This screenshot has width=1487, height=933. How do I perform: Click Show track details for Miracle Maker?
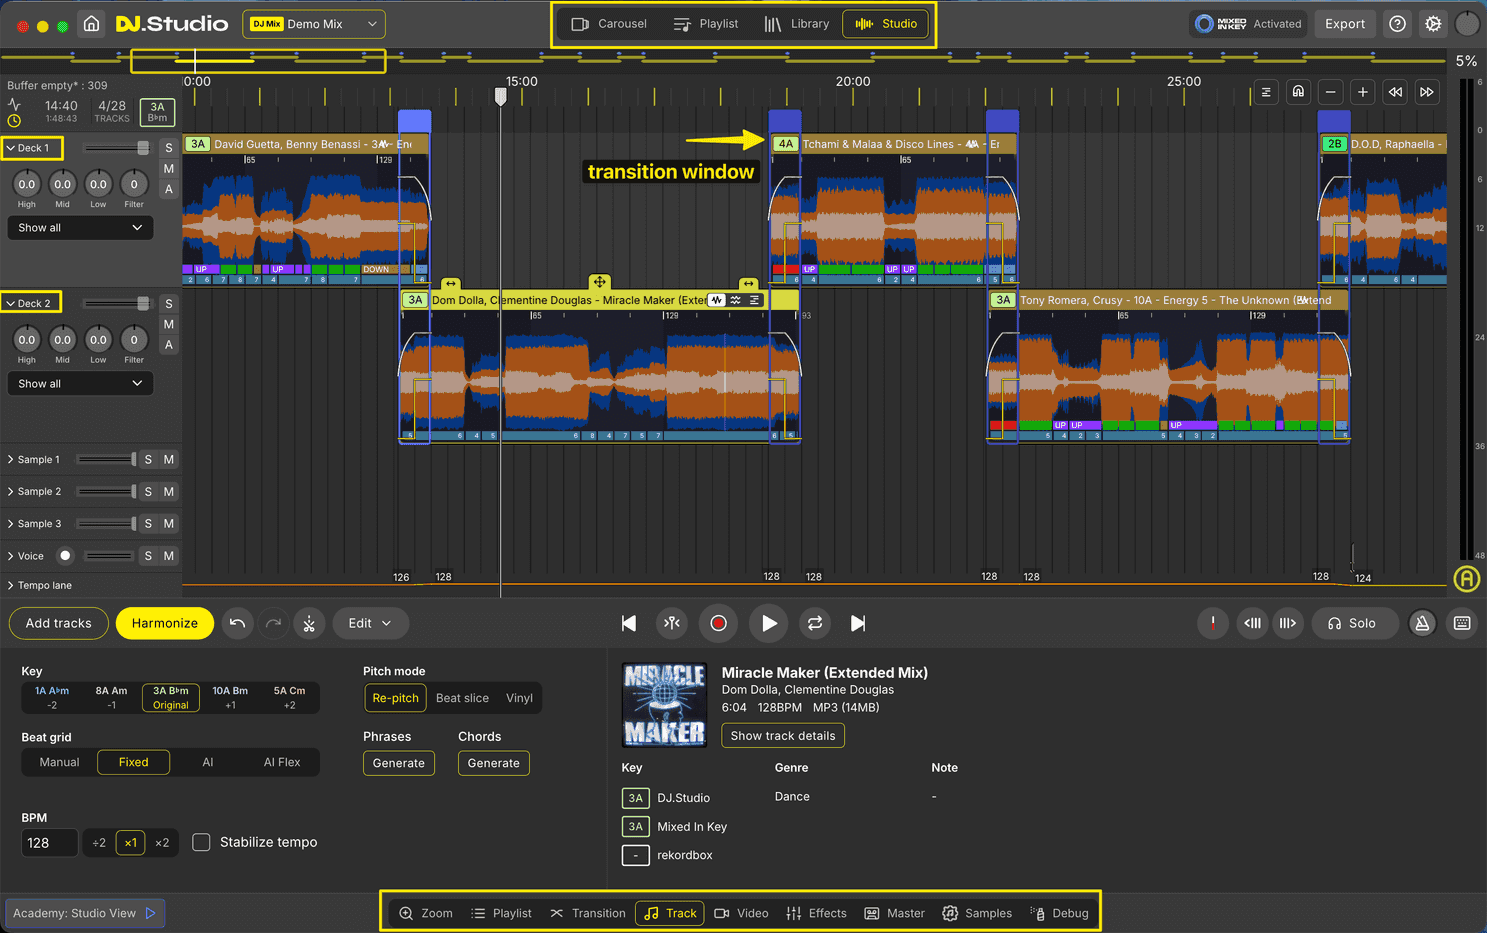coord(782,735)
